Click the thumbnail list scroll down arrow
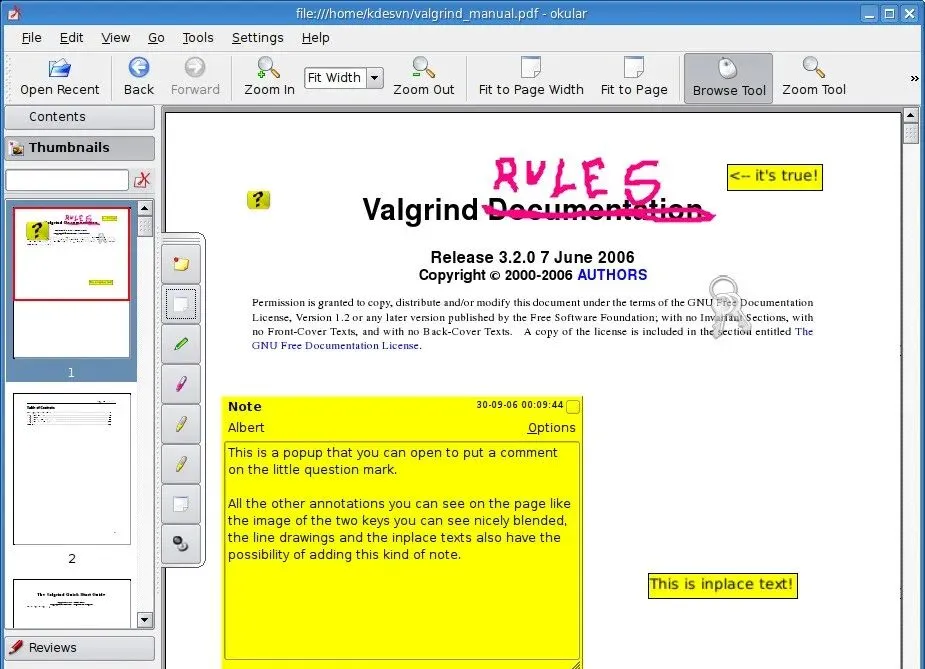Image resolution: width=925 pixels, height=669 pixels. (x=145, y=619)
